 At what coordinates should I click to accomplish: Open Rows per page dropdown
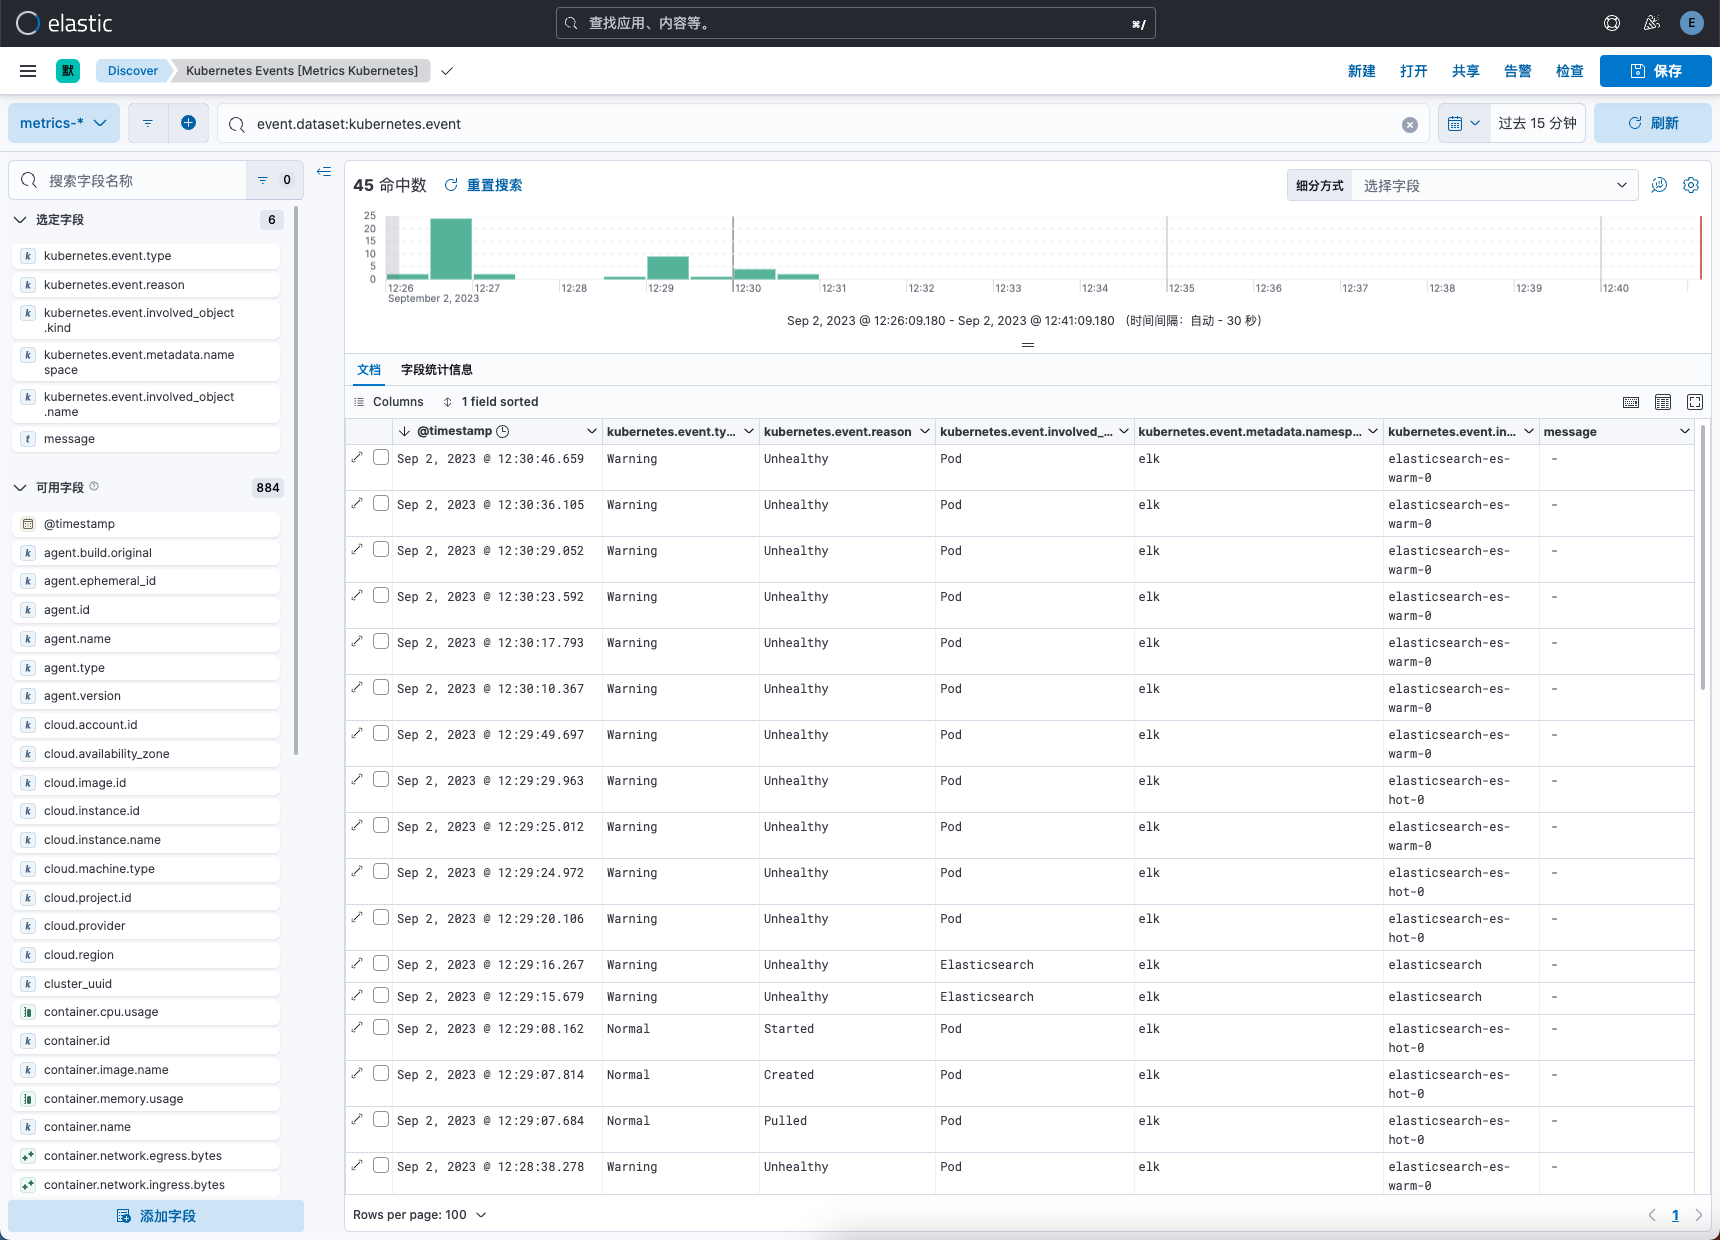(420, 1215)
